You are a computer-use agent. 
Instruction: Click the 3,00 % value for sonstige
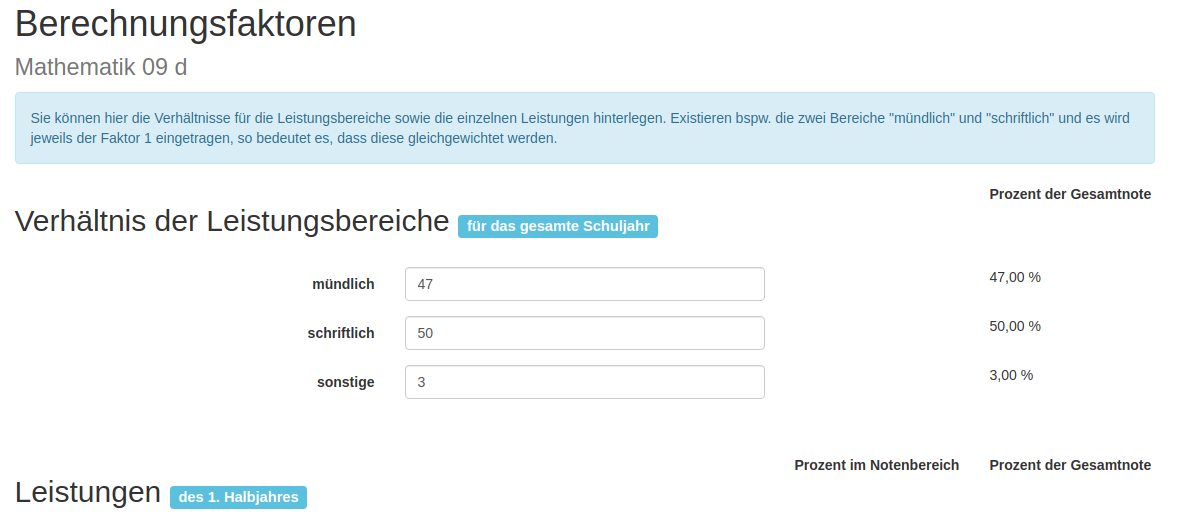point(1010,375)
